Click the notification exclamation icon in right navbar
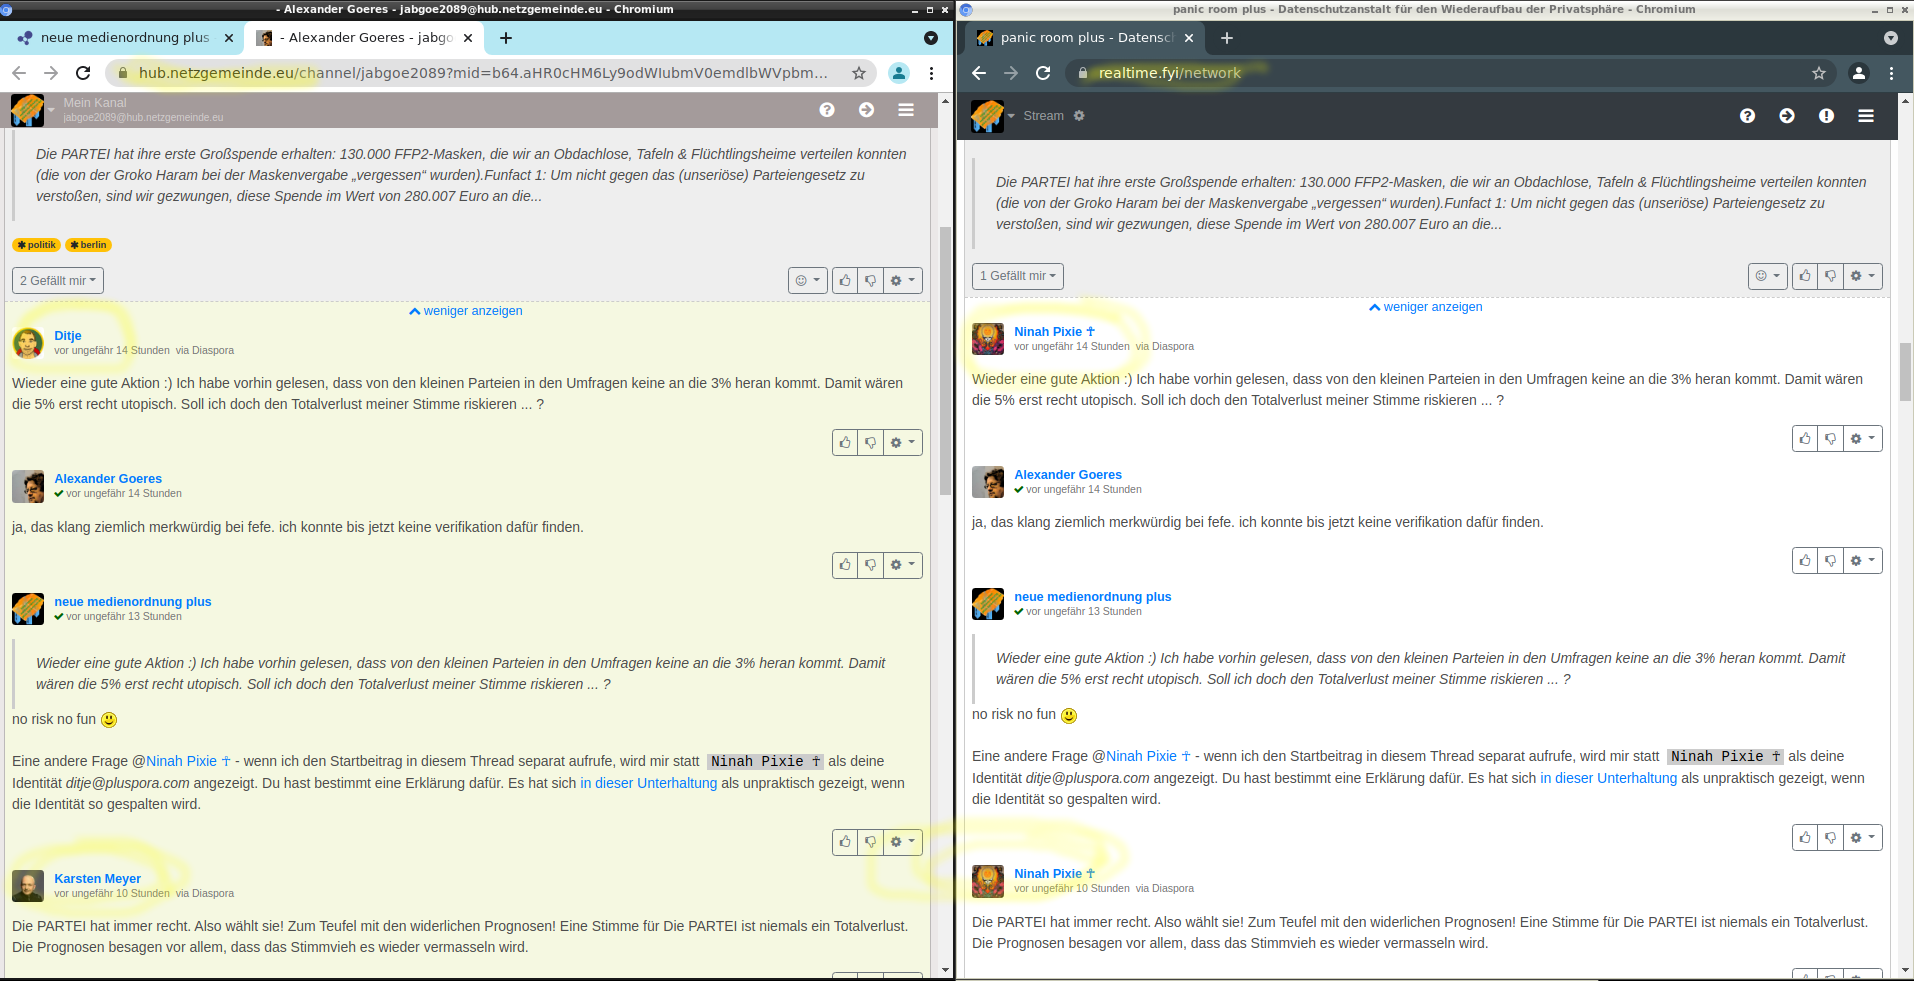The image size is (1914, 981). 1826,116
